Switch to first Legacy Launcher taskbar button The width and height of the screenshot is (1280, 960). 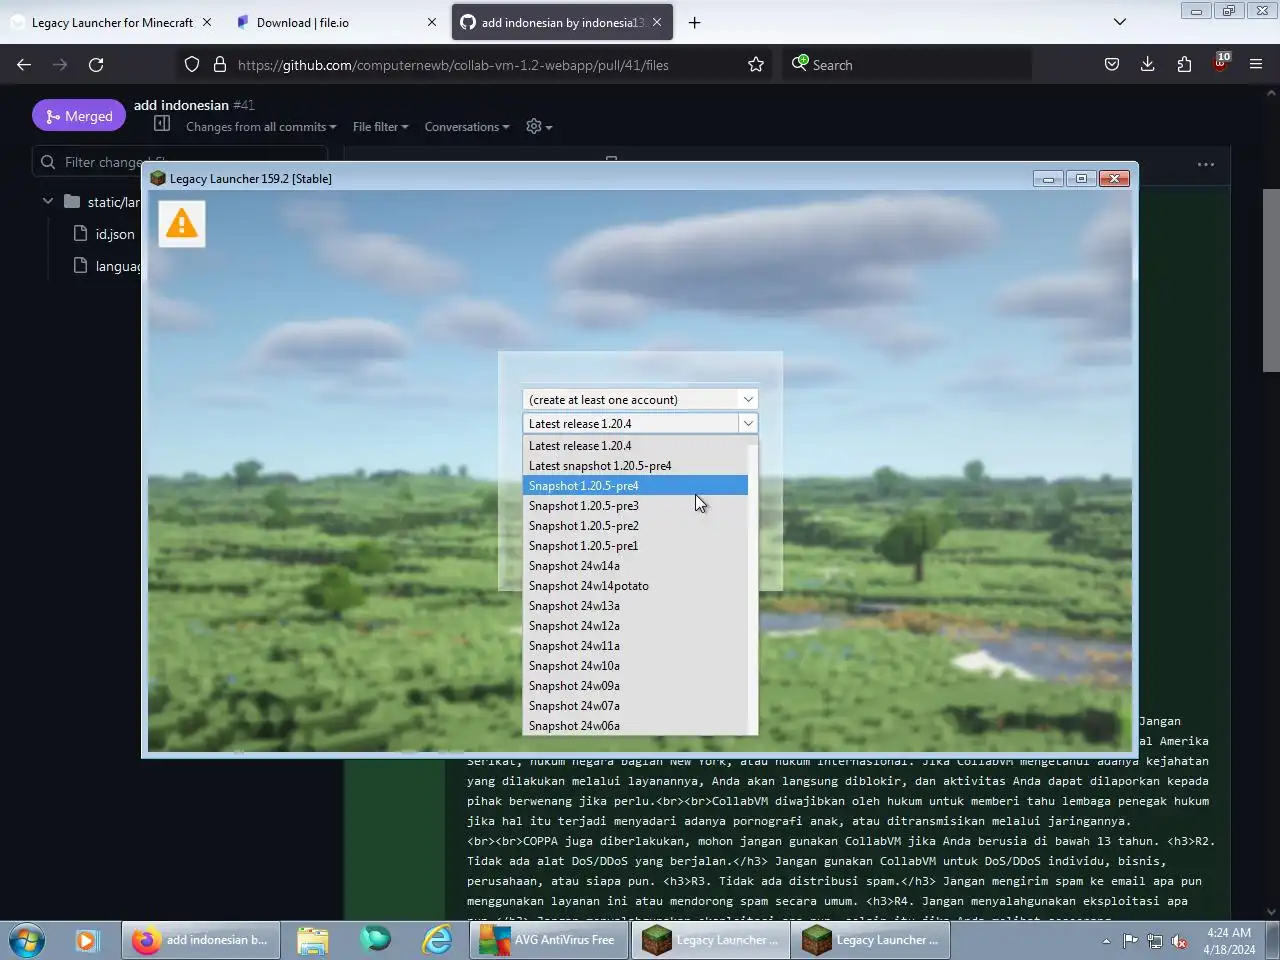tap(710, 940)
